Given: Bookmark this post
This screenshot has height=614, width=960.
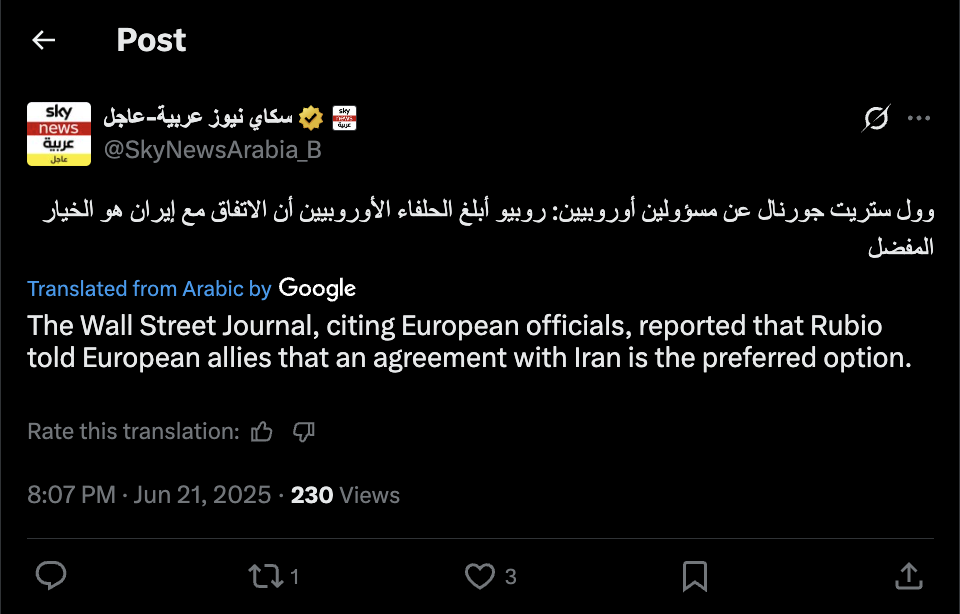Looking at the screenshot, I should (695, 576).
